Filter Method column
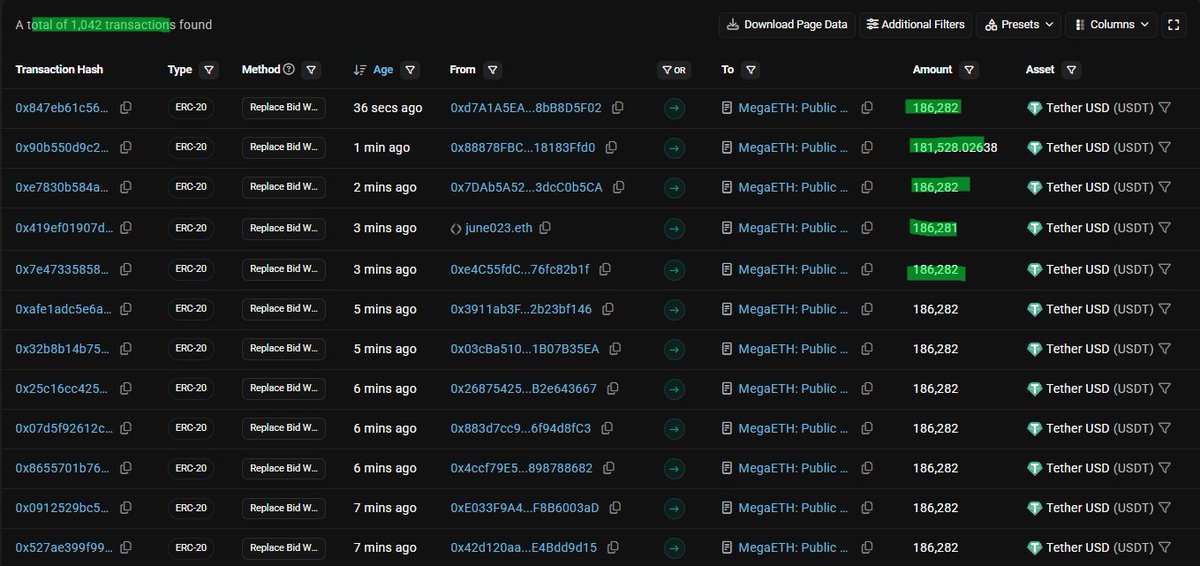Viewport: 1200px width, 566px height. tap(311, 70)
